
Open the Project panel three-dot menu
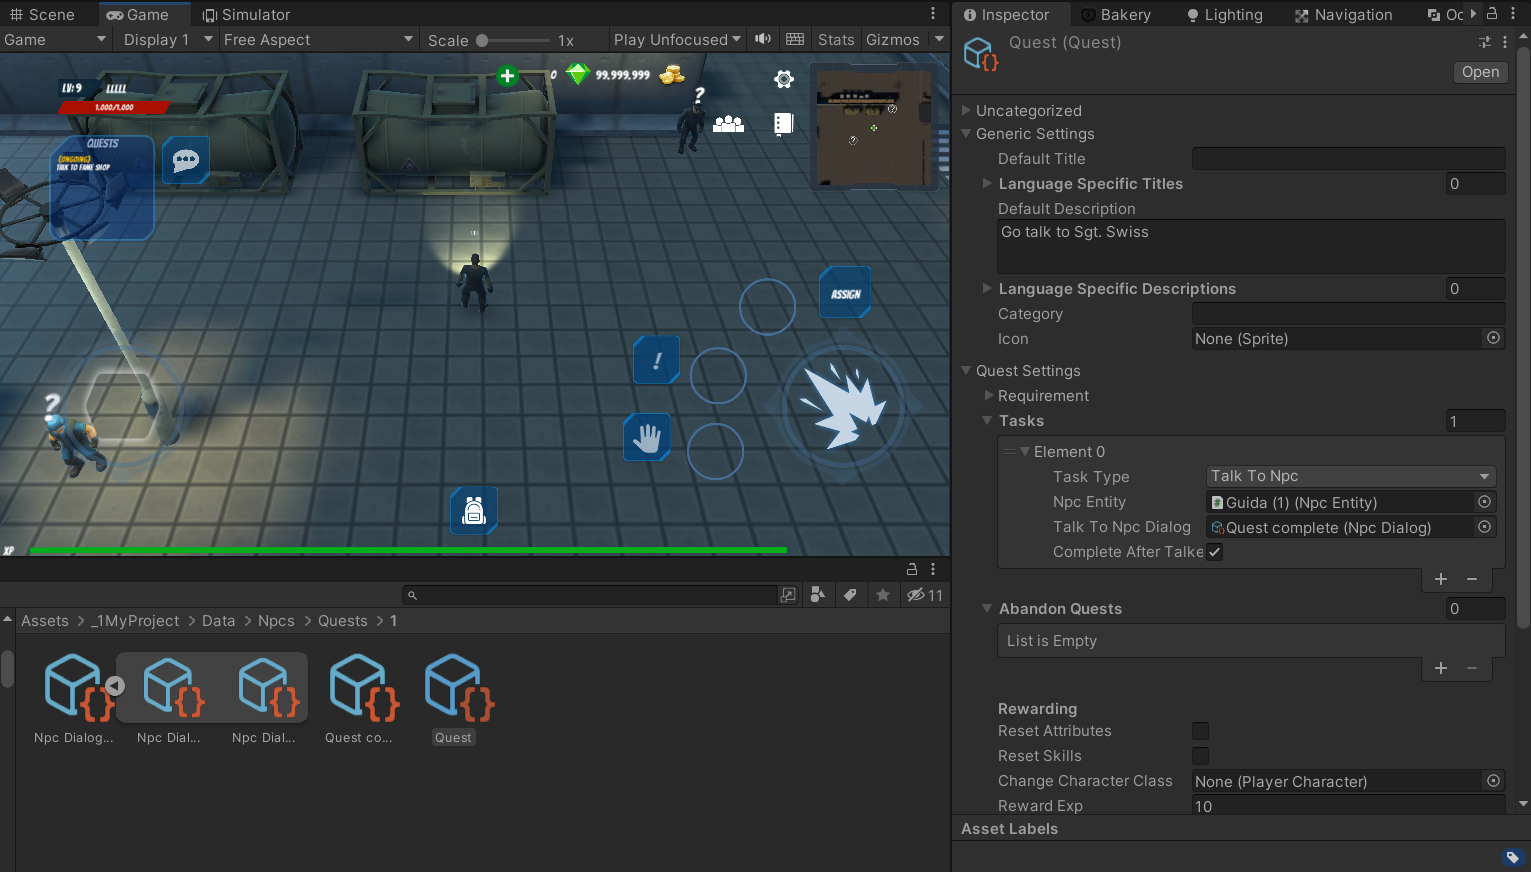pyautogui.click(x=933, y=568)
